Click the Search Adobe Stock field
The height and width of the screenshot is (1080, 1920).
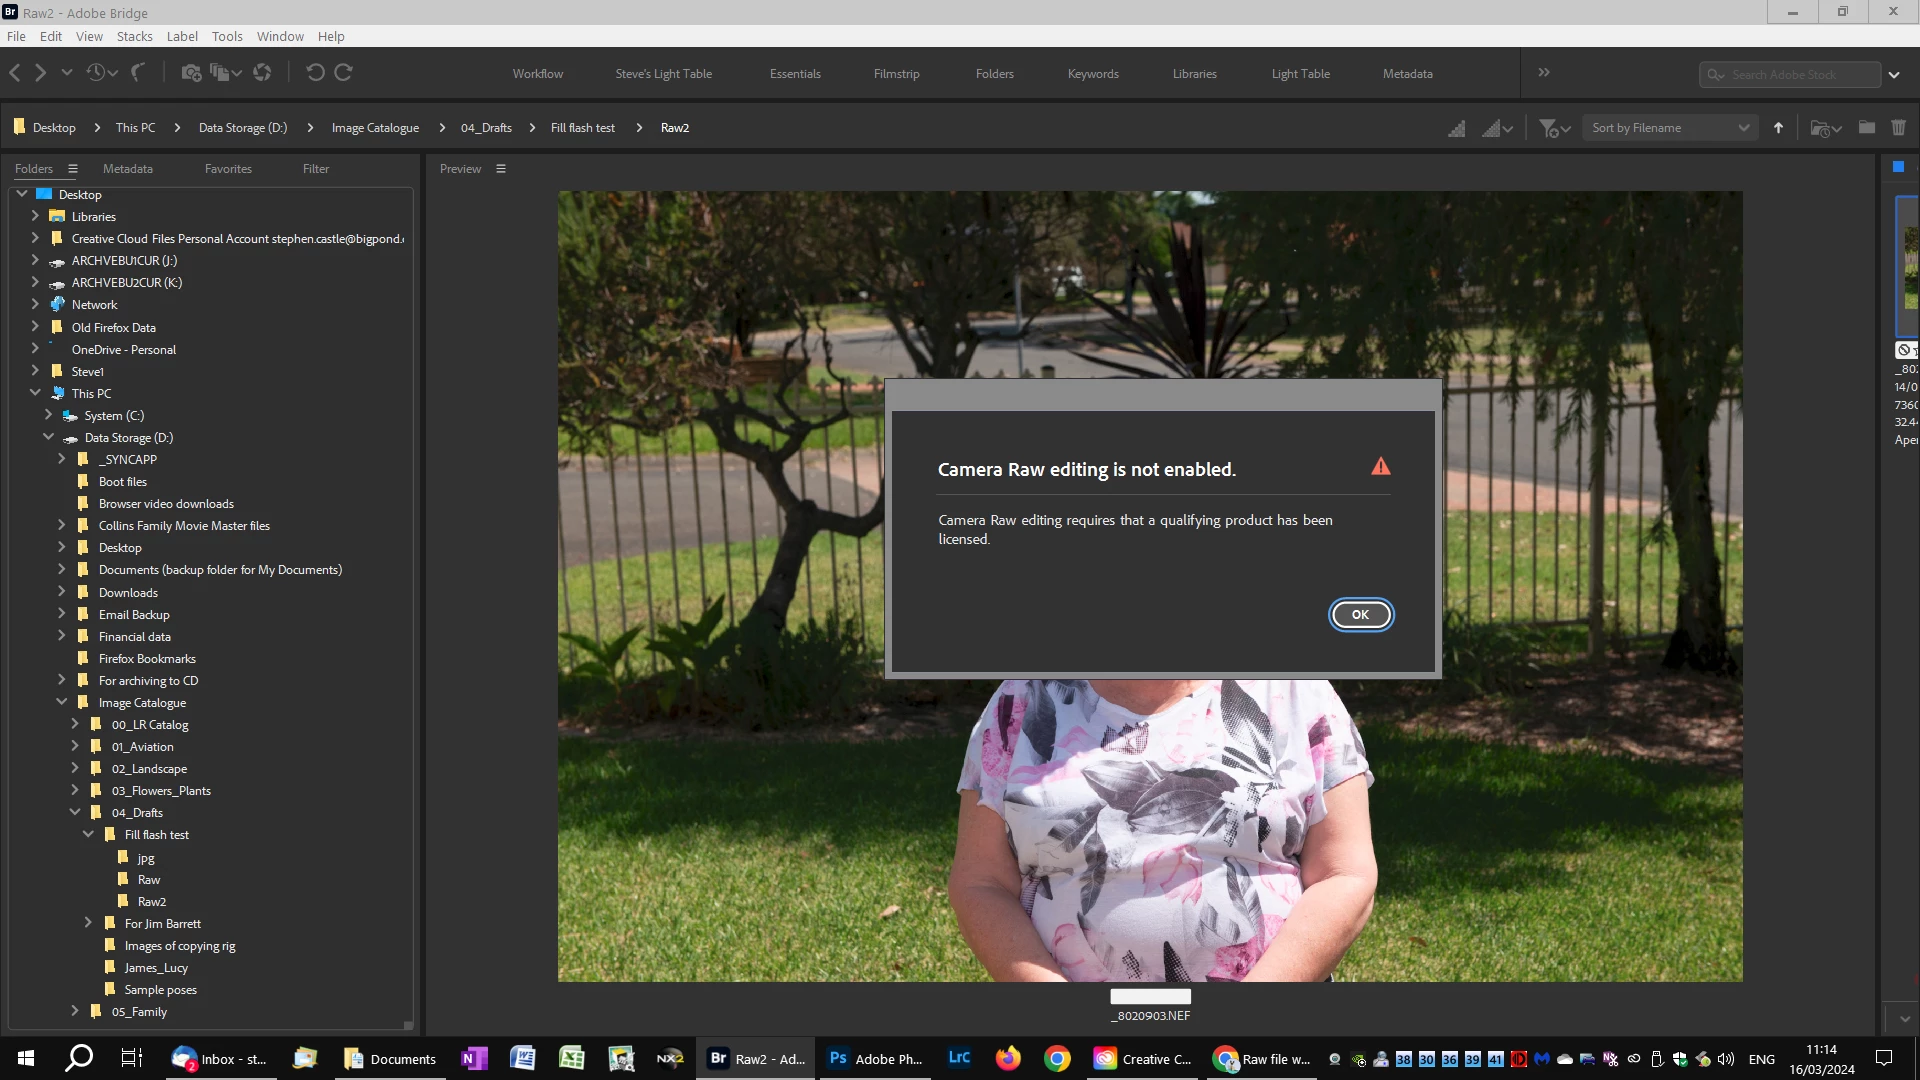pos(1790,75)
